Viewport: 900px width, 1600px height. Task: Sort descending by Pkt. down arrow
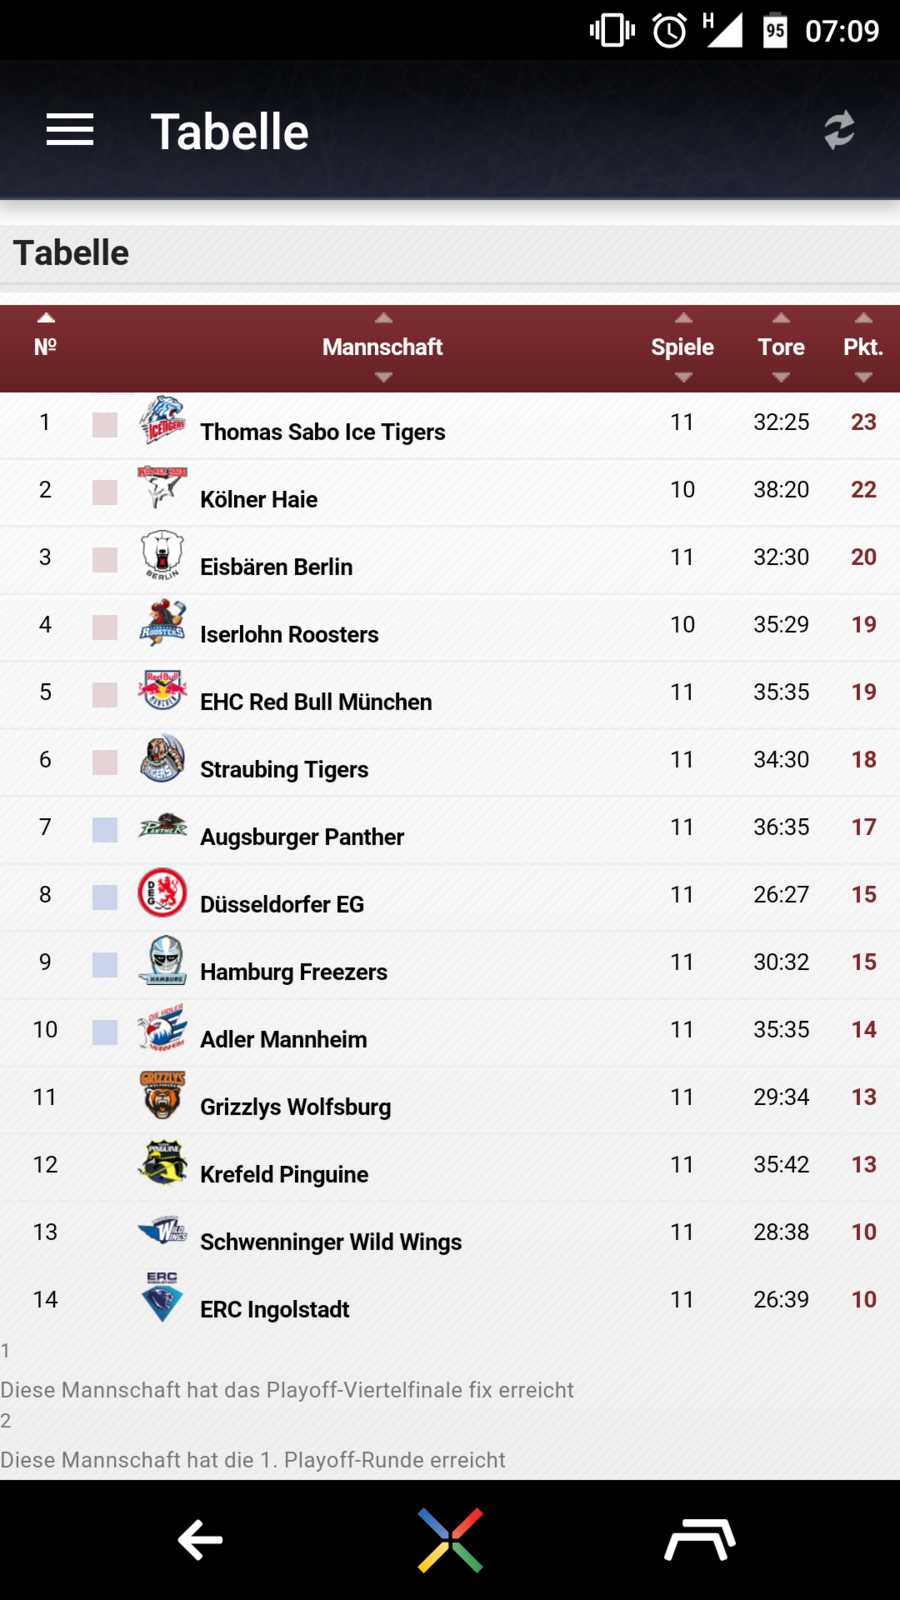(x=863, y=377)
